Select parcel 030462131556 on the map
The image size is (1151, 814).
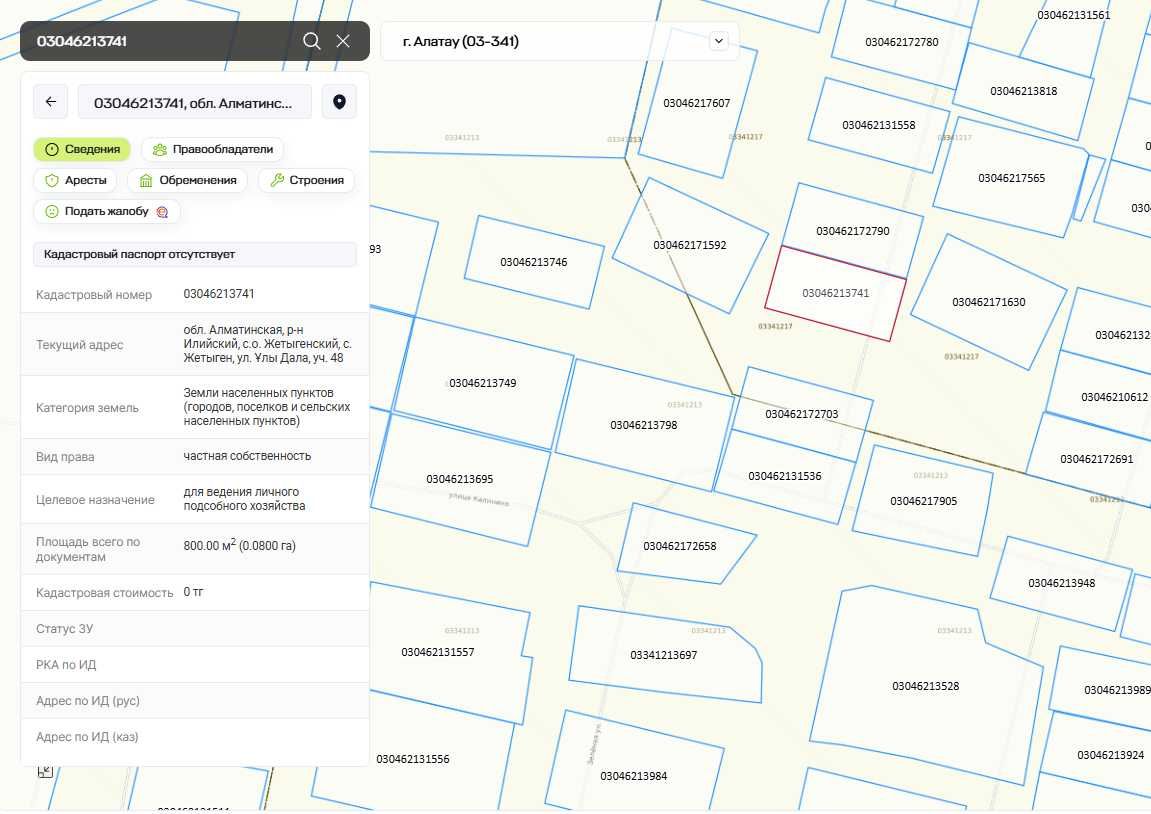[x=413, y=759]
